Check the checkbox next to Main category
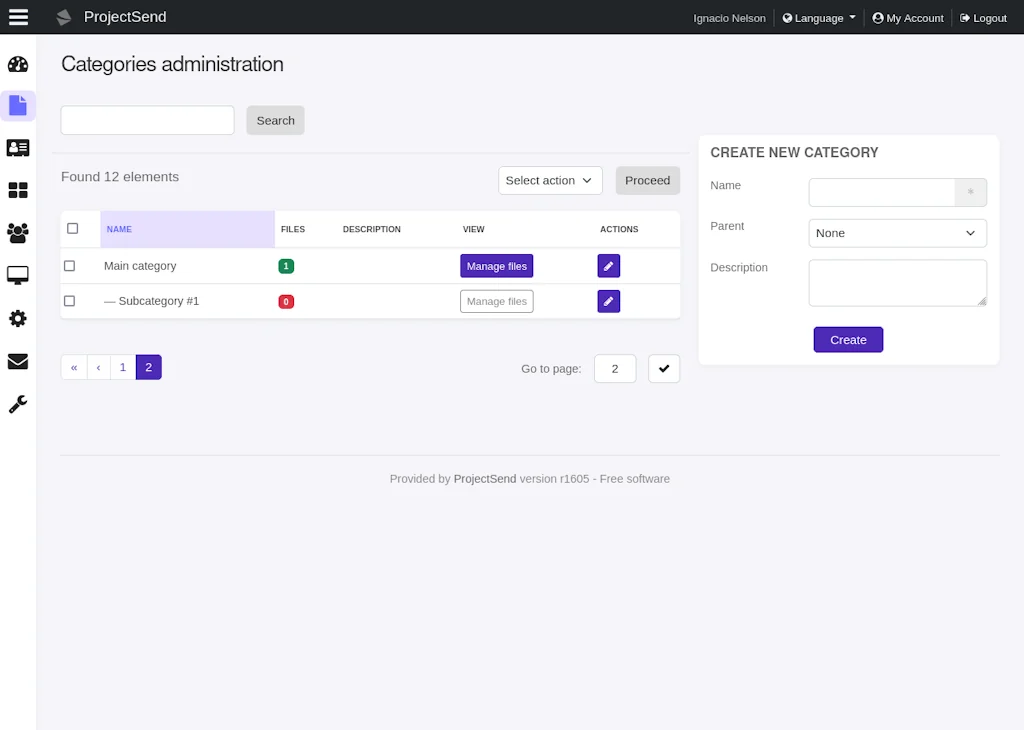Image resolution: width=1024 pixels, height=730 pixels. click(69, 265)
